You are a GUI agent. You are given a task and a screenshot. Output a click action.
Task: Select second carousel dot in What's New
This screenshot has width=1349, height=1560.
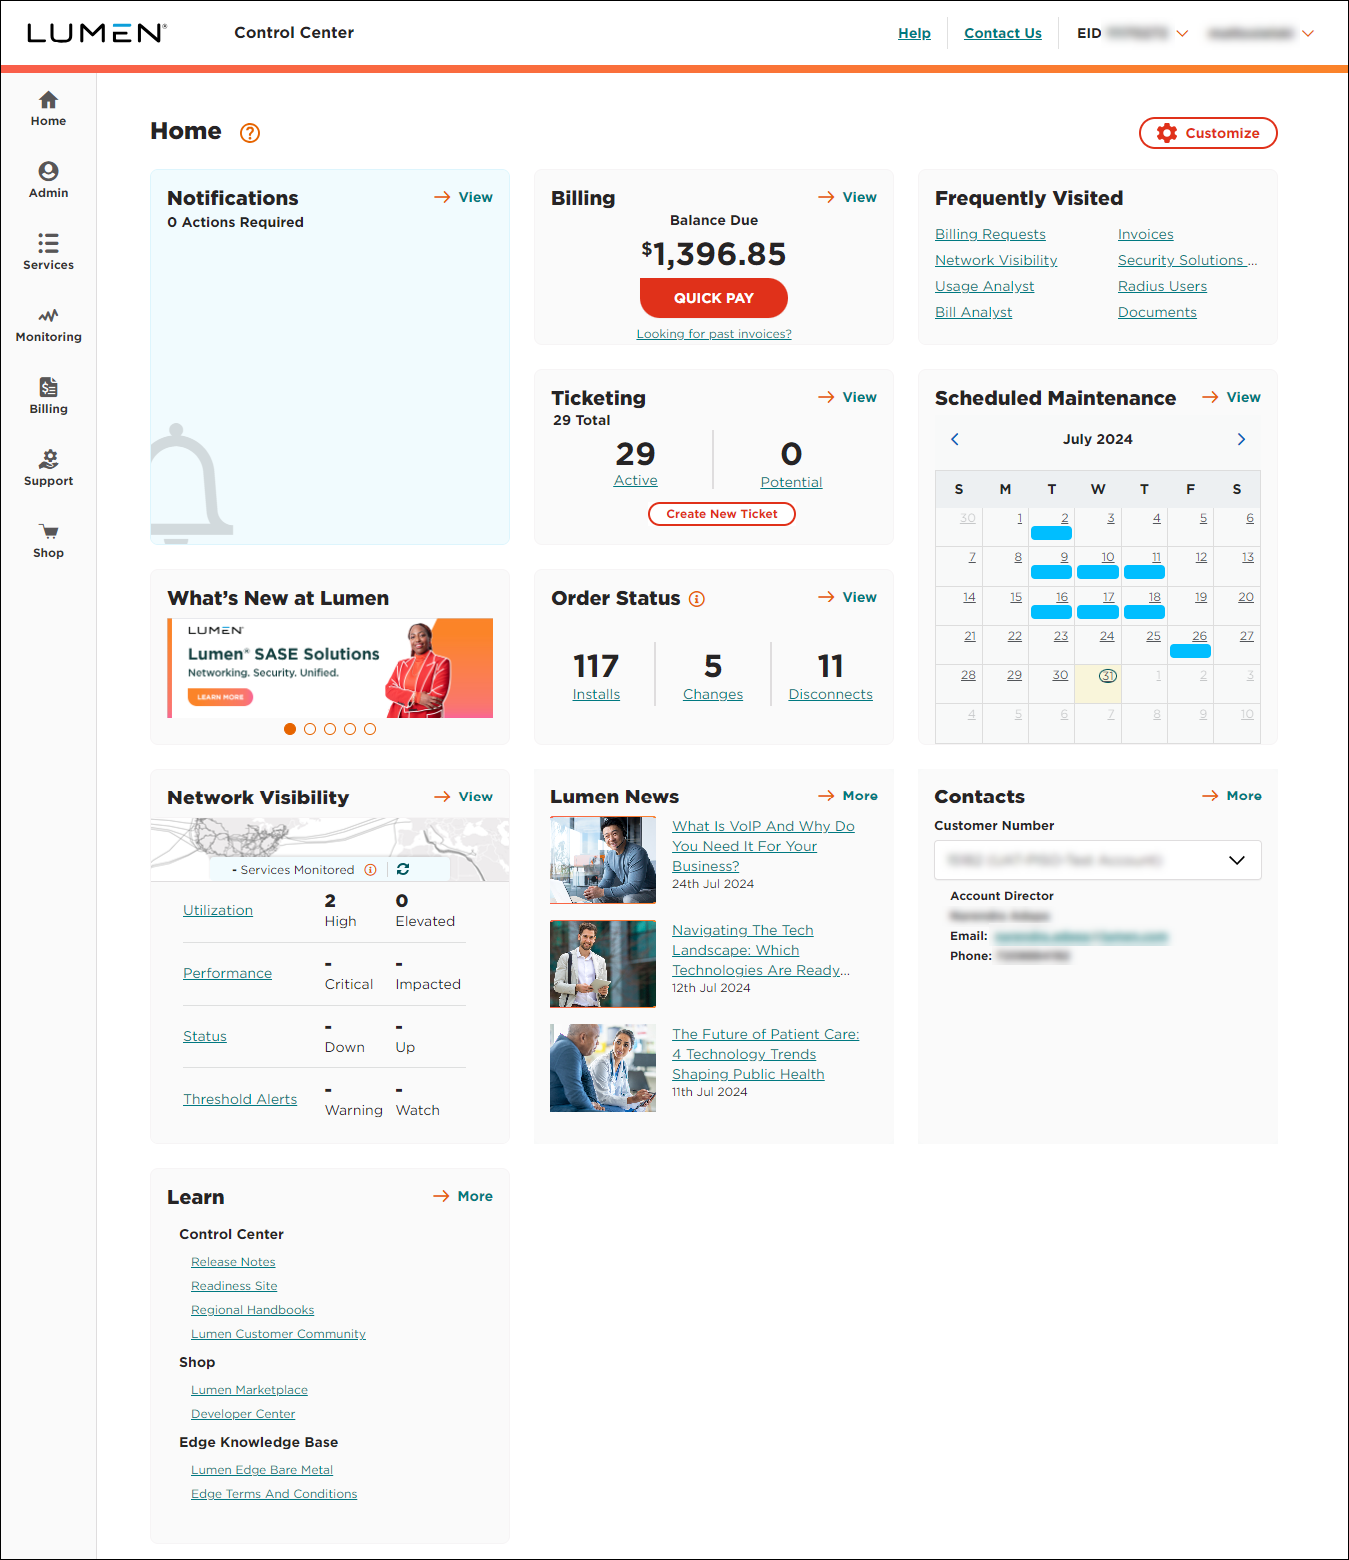click(x=310, y=729)
